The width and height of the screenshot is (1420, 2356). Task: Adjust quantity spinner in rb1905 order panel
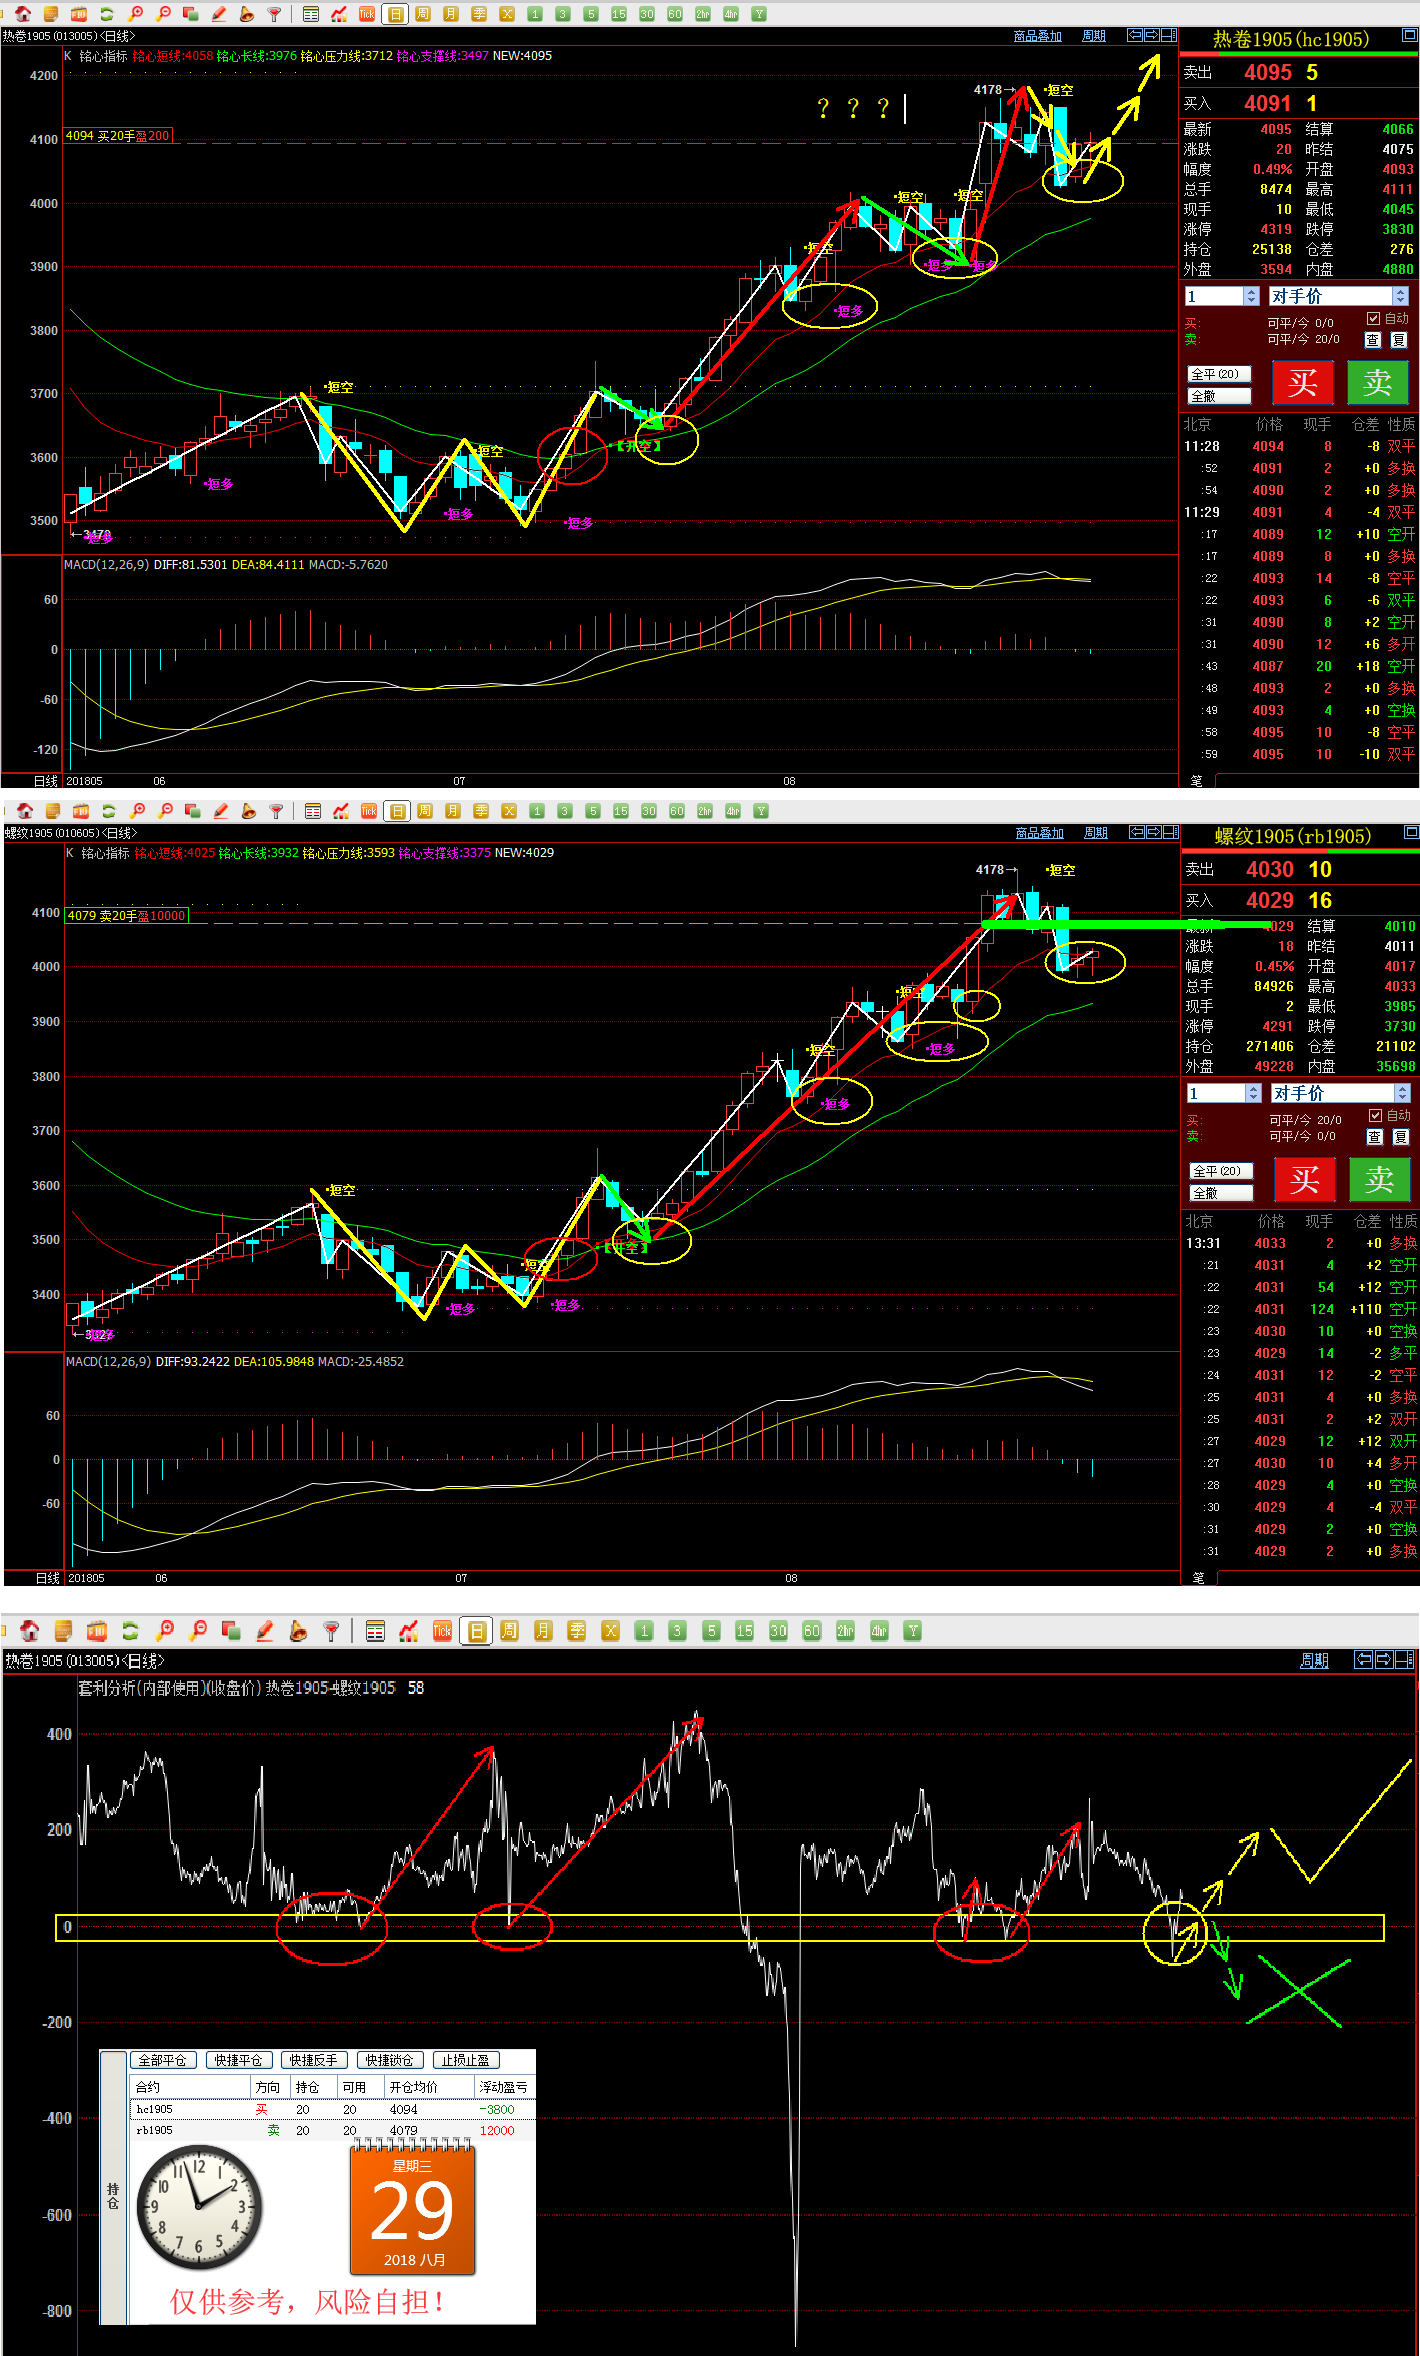point(1253,1093)
